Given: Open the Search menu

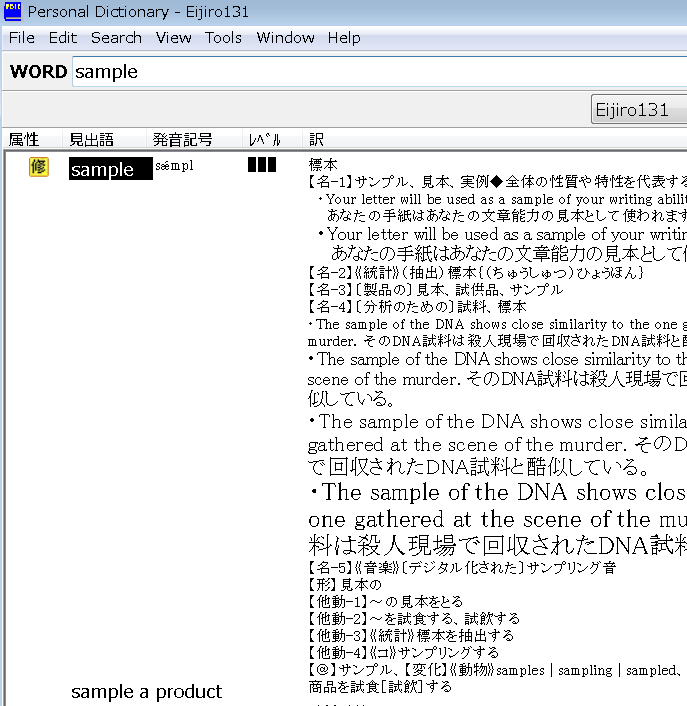Looking at the screenshot, I should pos(116,38).
